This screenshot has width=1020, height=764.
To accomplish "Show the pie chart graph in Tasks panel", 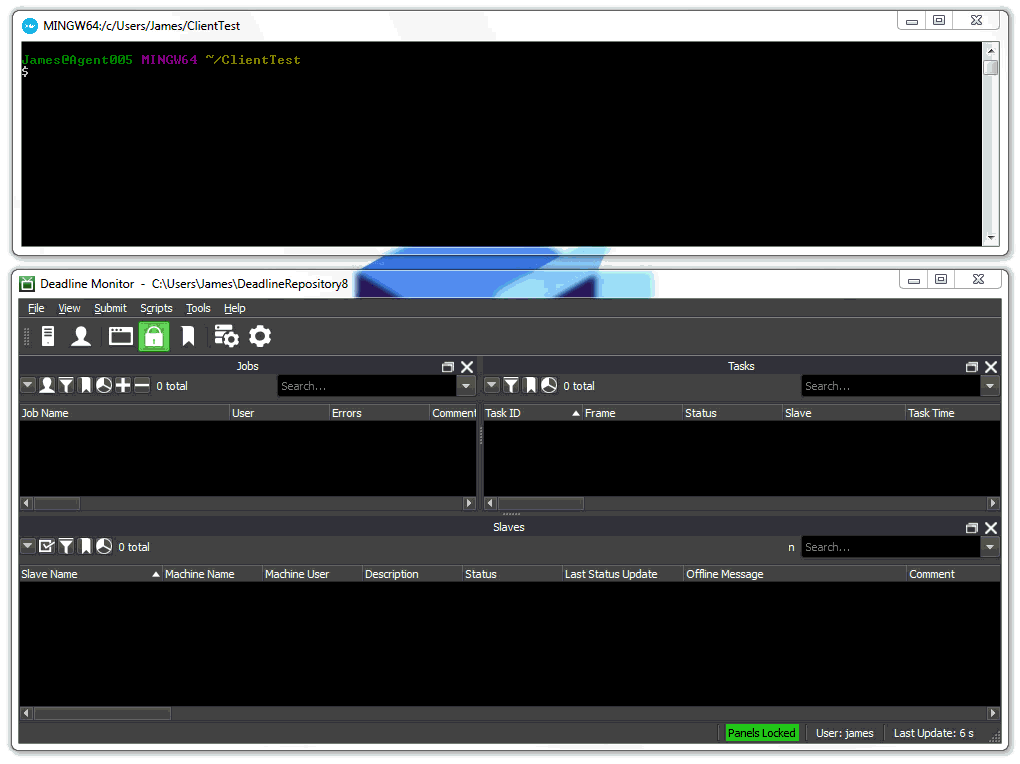I will (549, 386).
